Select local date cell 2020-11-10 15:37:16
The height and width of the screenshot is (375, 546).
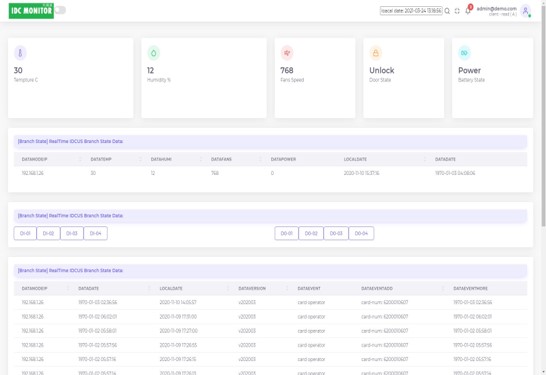pos(361,173)
